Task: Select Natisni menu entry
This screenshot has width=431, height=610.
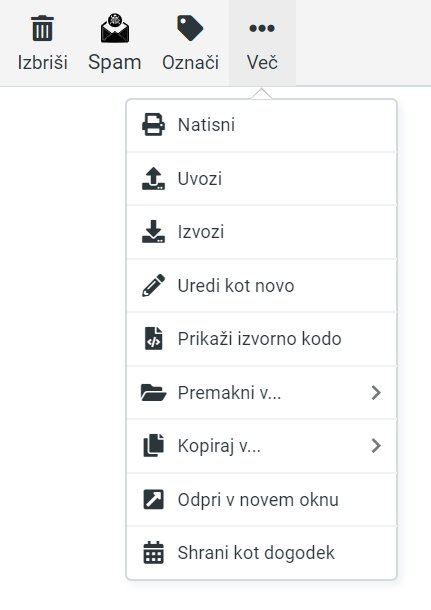Action: 261,125
